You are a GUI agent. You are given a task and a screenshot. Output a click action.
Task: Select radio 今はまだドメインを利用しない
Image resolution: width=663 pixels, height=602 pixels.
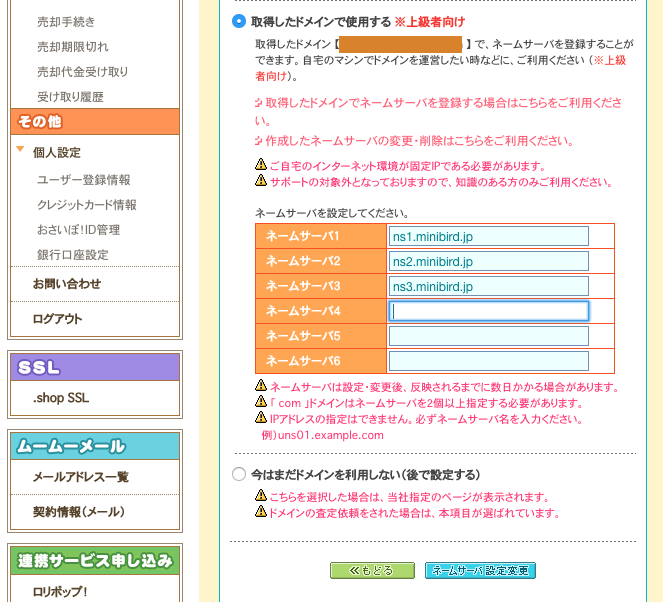tap(239, 474)
